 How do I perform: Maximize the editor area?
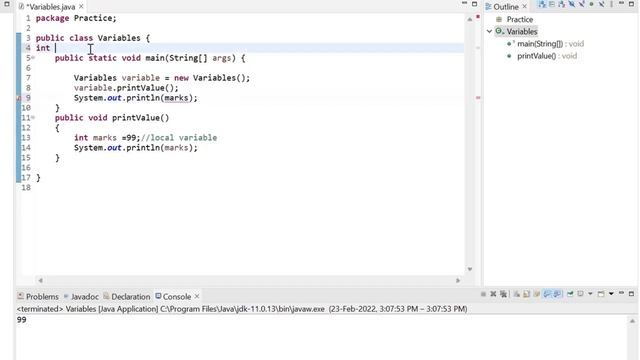[x=474, y=4]
